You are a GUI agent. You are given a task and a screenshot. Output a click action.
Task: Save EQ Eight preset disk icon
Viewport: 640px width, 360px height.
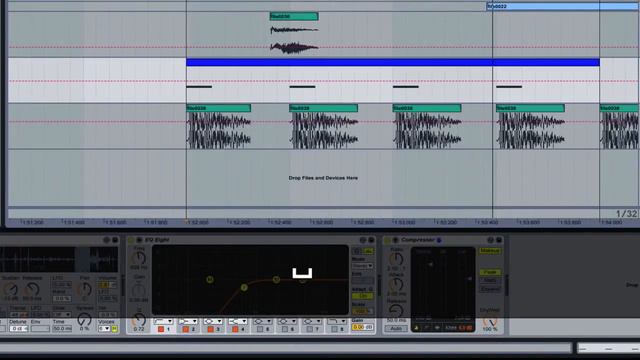(371, 240)
